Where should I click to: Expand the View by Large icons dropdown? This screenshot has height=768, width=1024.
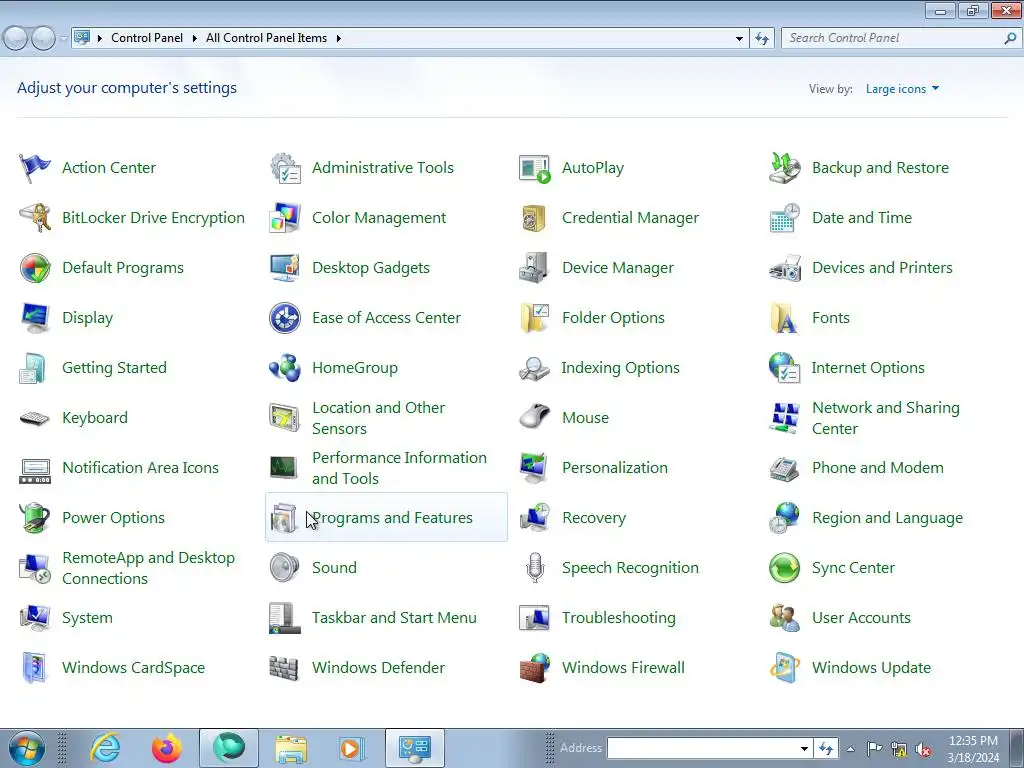903,89
